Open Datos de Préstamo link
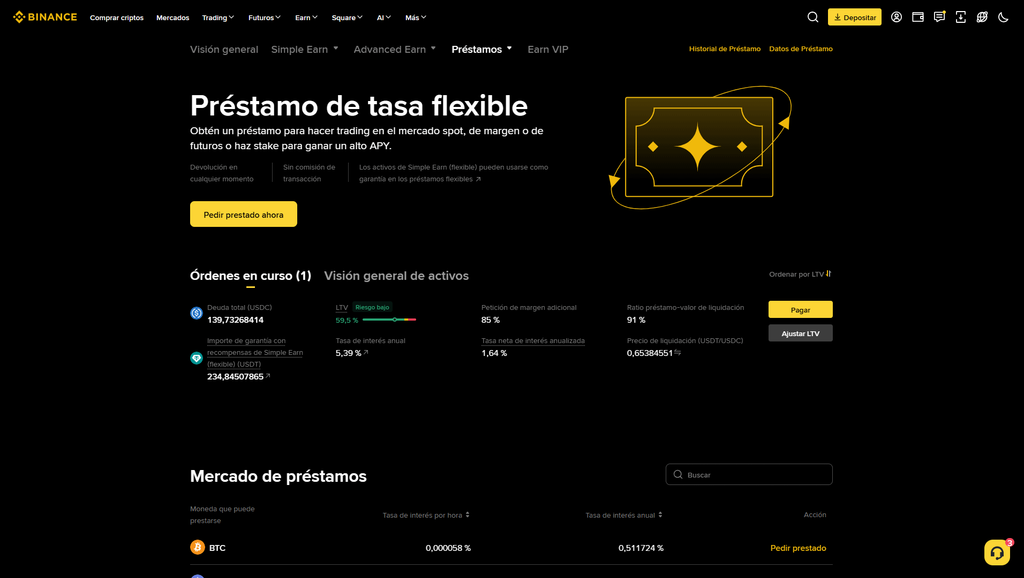 point(801,49)
